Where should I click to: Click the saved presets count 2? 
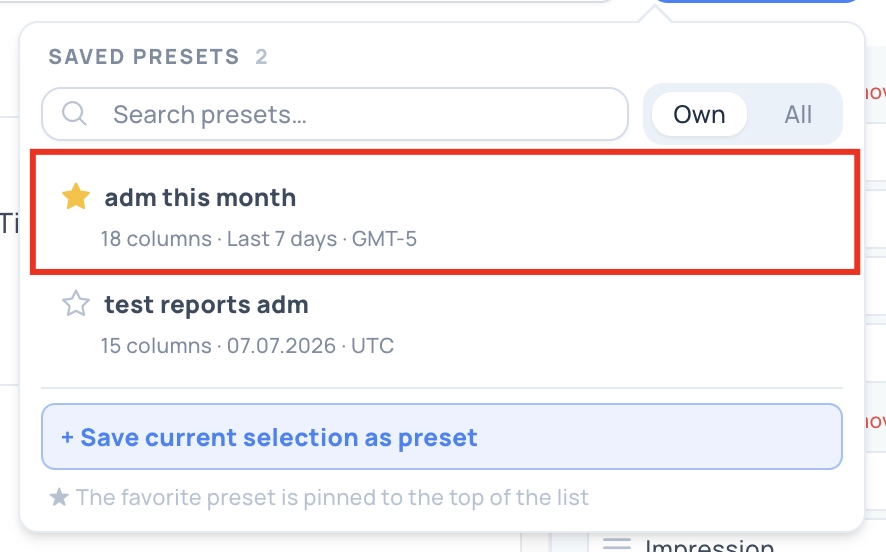click(261, 56)
